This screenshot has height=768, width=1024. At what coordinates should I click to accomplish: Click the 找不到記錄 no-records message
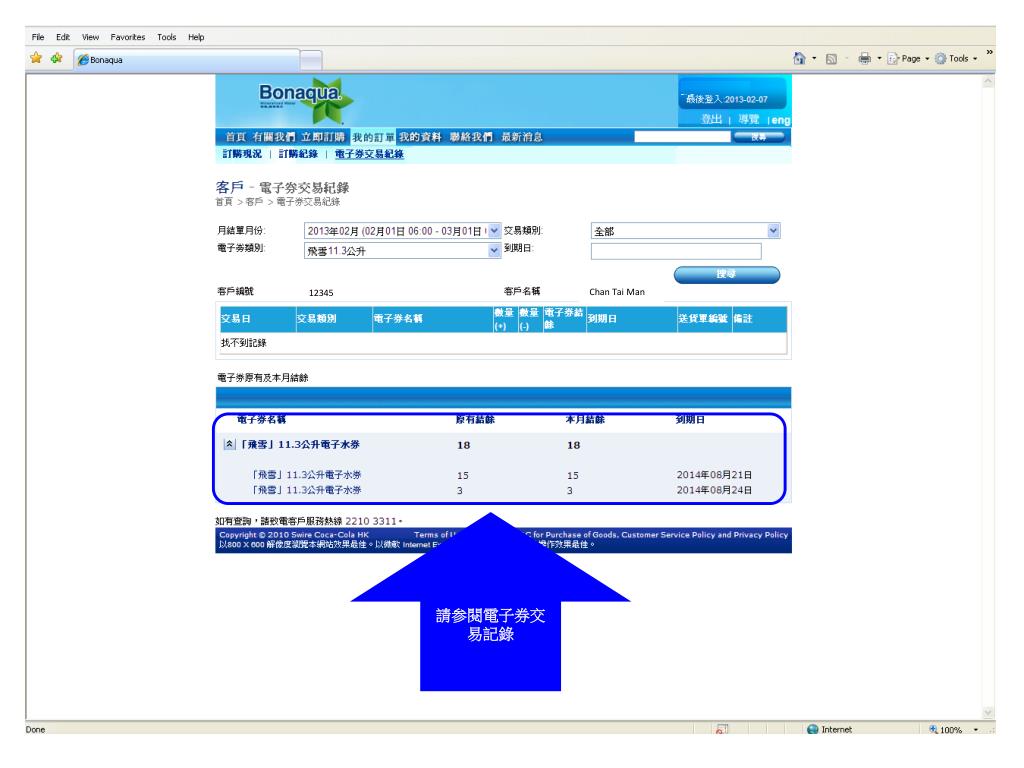[x=243, y=343]
